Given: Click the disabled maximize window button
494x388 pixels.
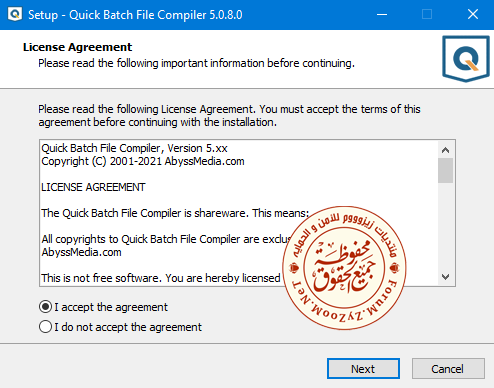Looking at the screenshot, I should click(427, 15).
